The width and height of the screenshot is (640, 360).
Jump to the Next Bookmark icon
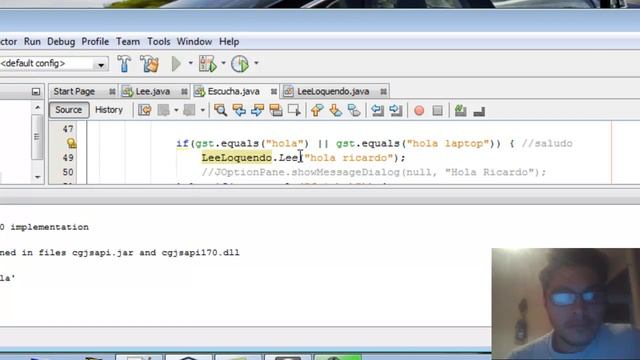click(336, 110)
